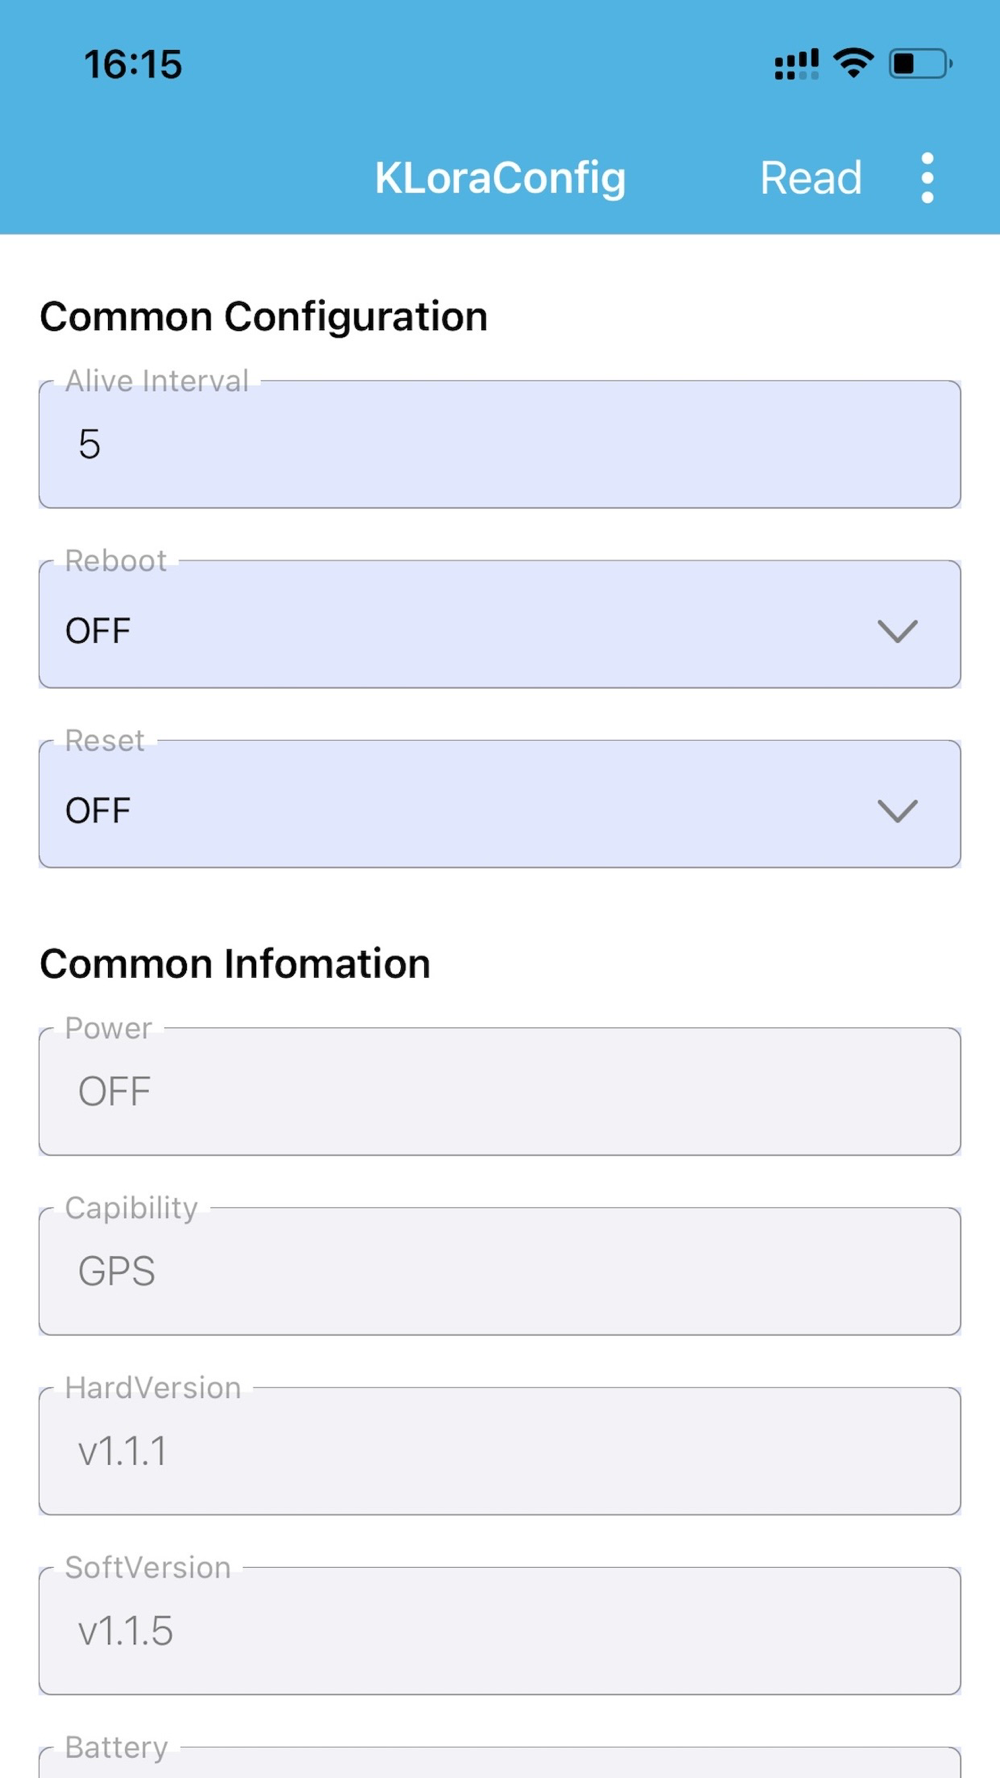The image size is (1000, 1778).
Task: Tap the HardVersion field v1.1.1
Action: point(500,1451)
